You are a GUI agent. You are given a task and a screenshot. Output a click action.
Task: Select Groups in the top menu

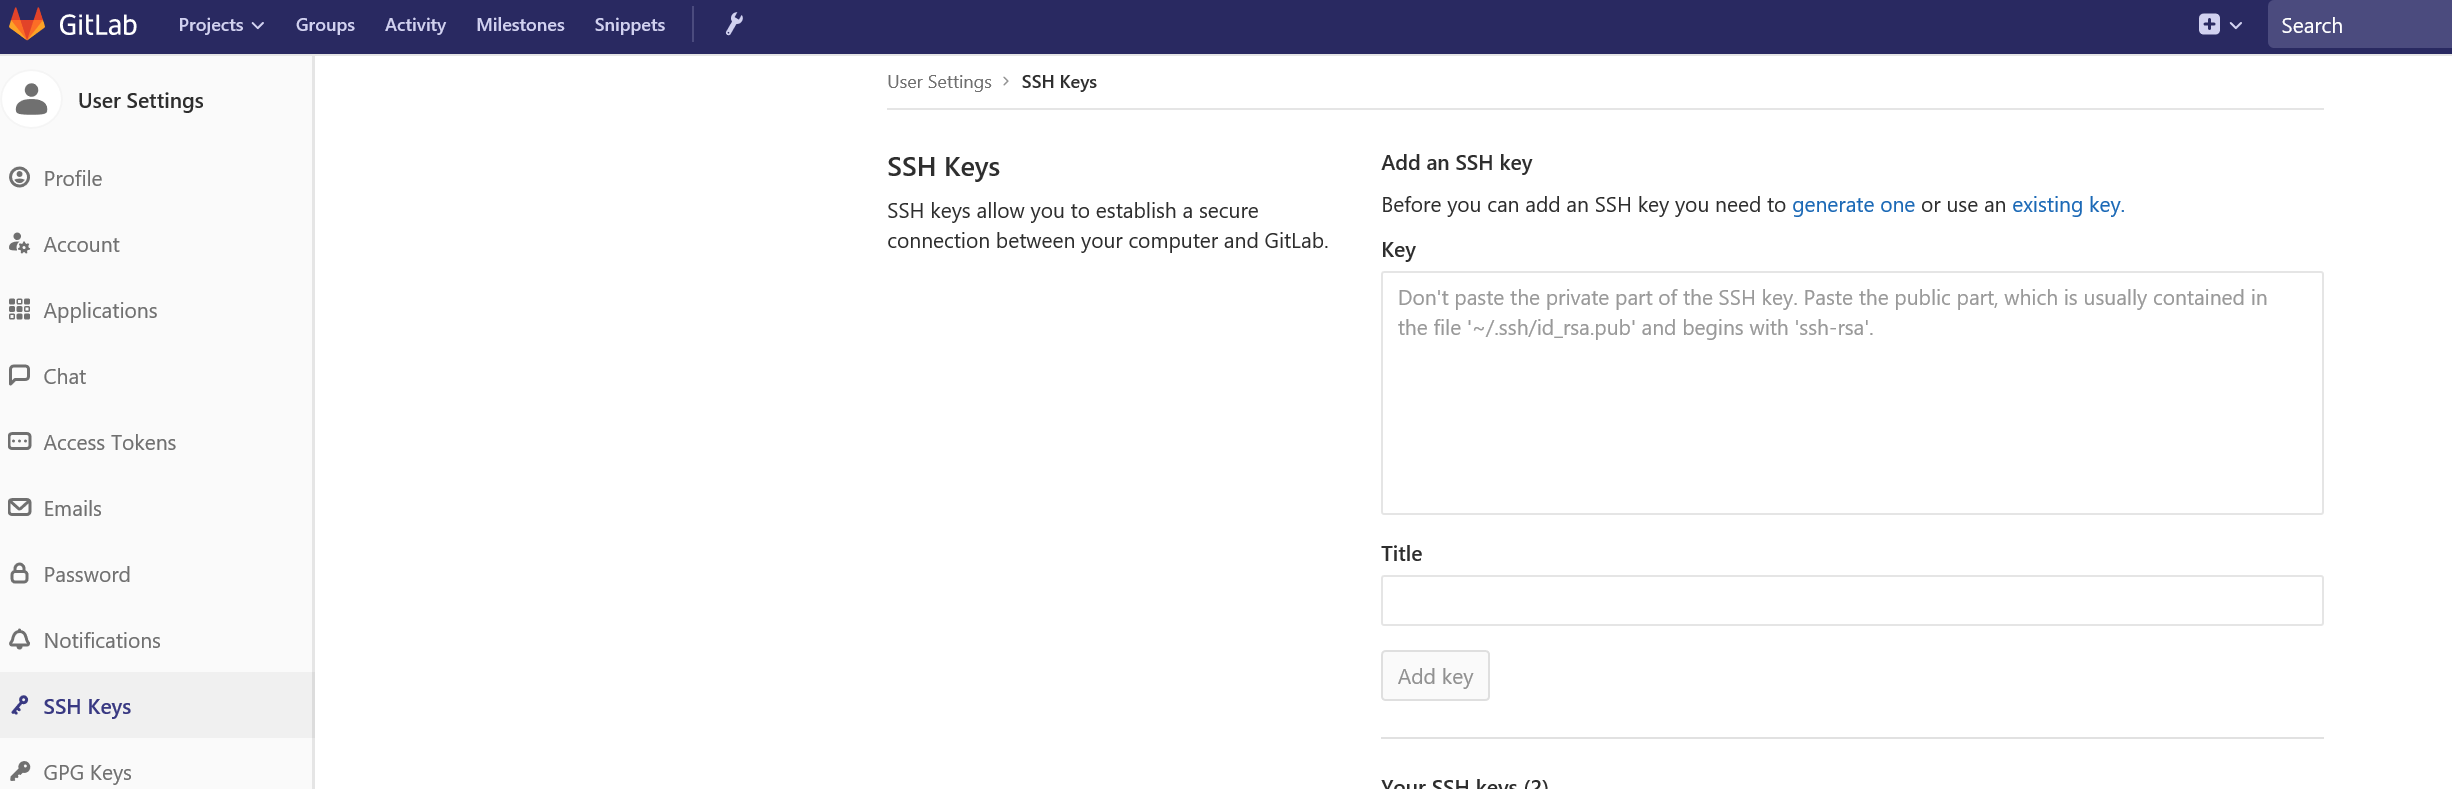pyautogui.click(x=324, y=24)
